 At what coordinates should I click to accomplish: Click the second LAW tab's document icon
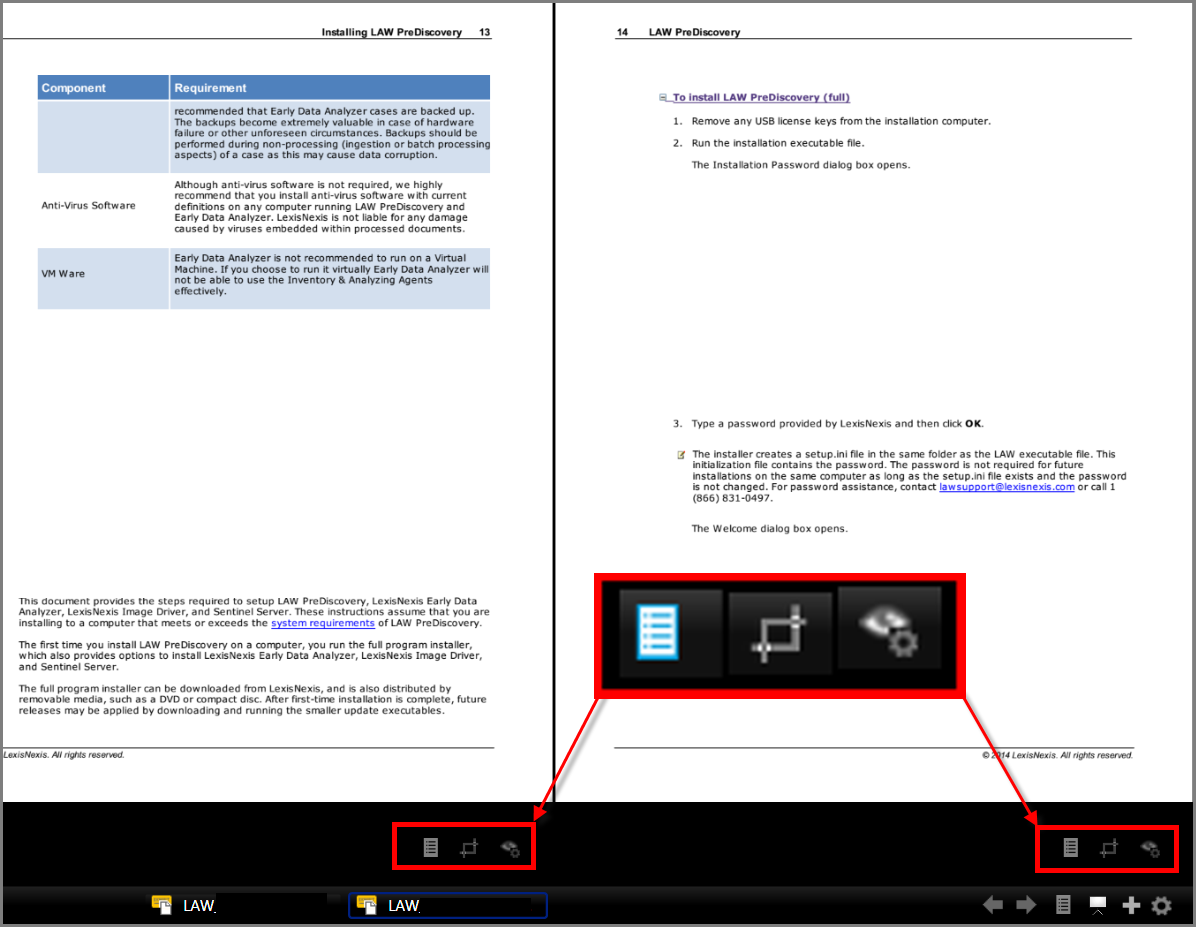pyautogui.click(x=367, y=905)
